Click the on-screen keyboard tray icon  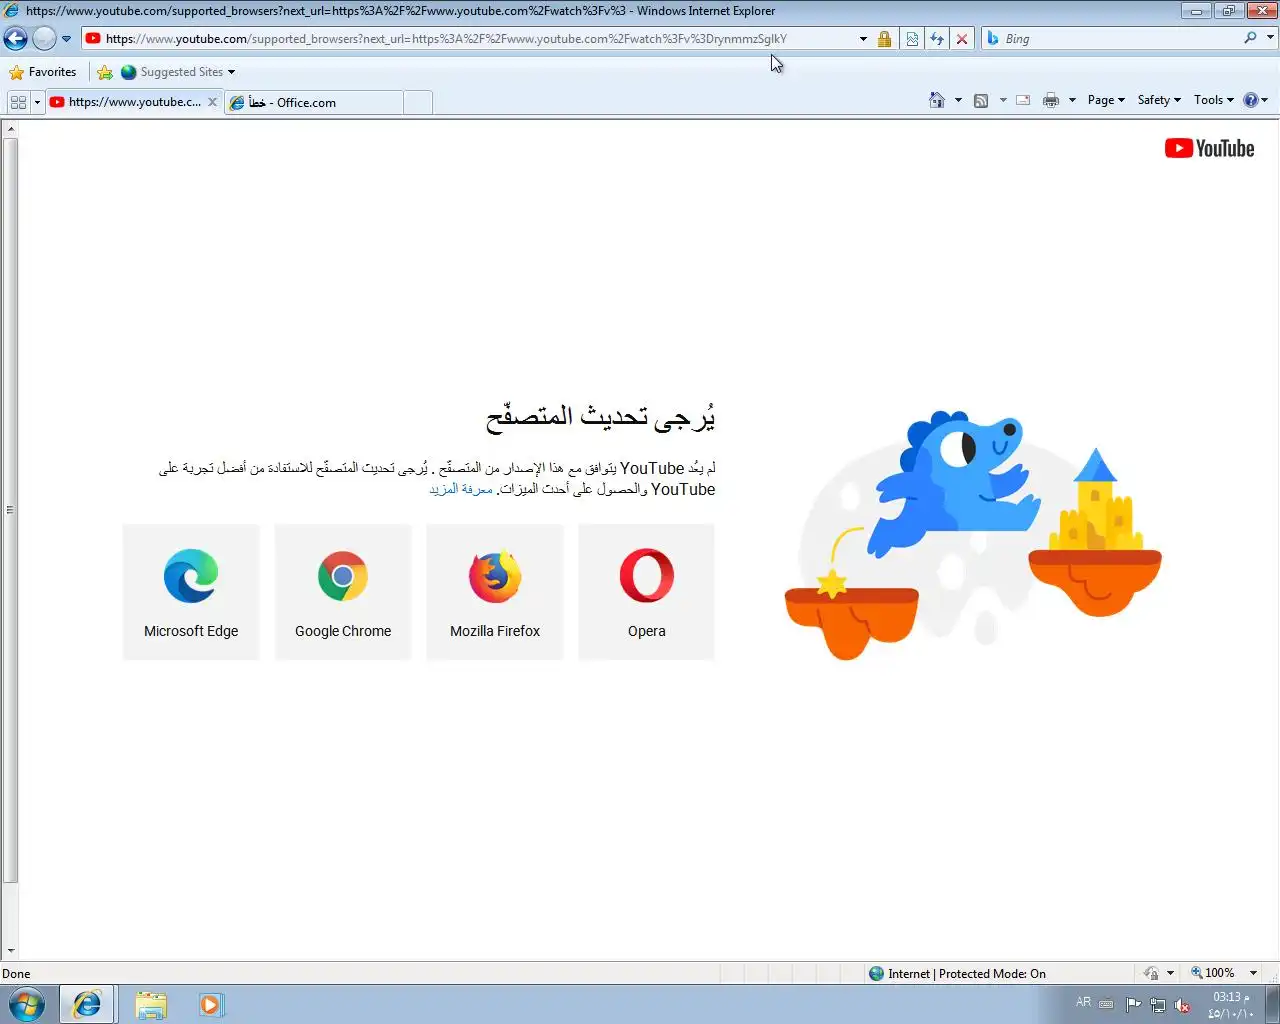click(1106, 1004)
